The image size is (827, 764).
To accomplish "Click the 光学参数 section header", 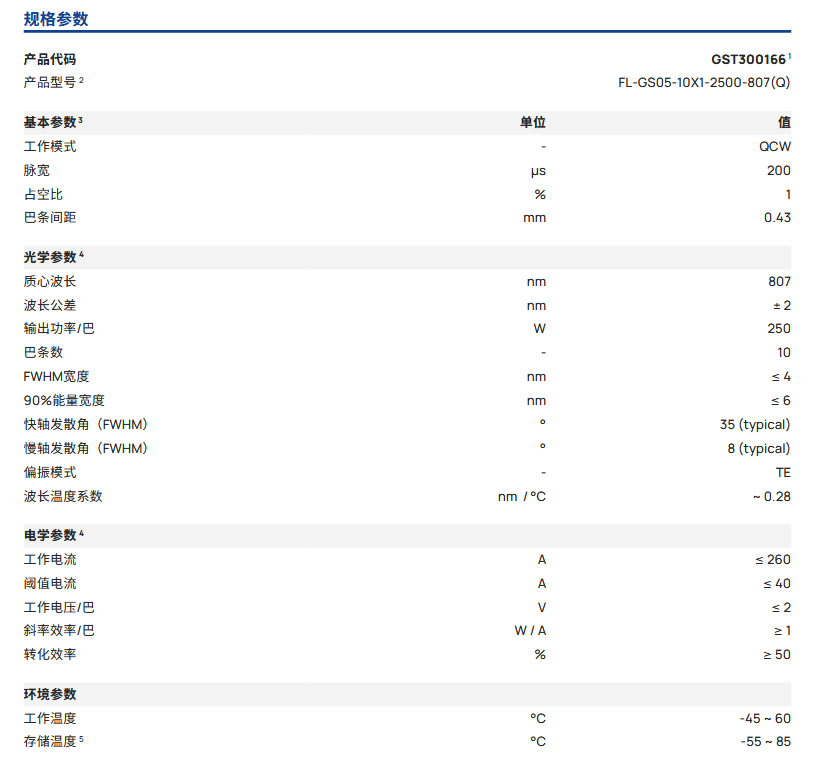I will (50, 257).
